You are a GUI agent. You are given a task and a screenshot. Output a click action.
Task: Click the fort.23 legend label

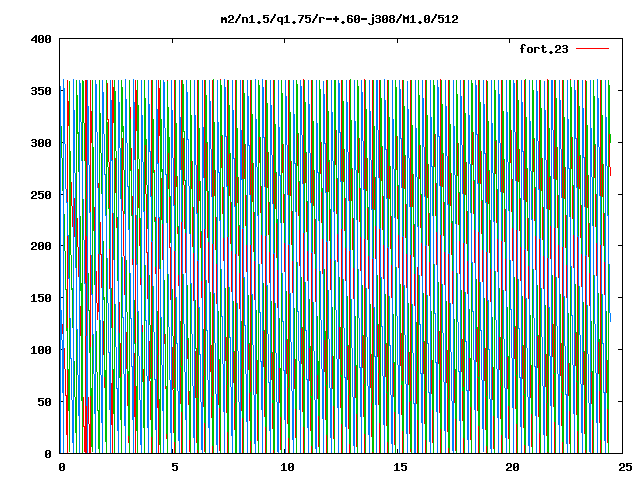tap(543, 49)
